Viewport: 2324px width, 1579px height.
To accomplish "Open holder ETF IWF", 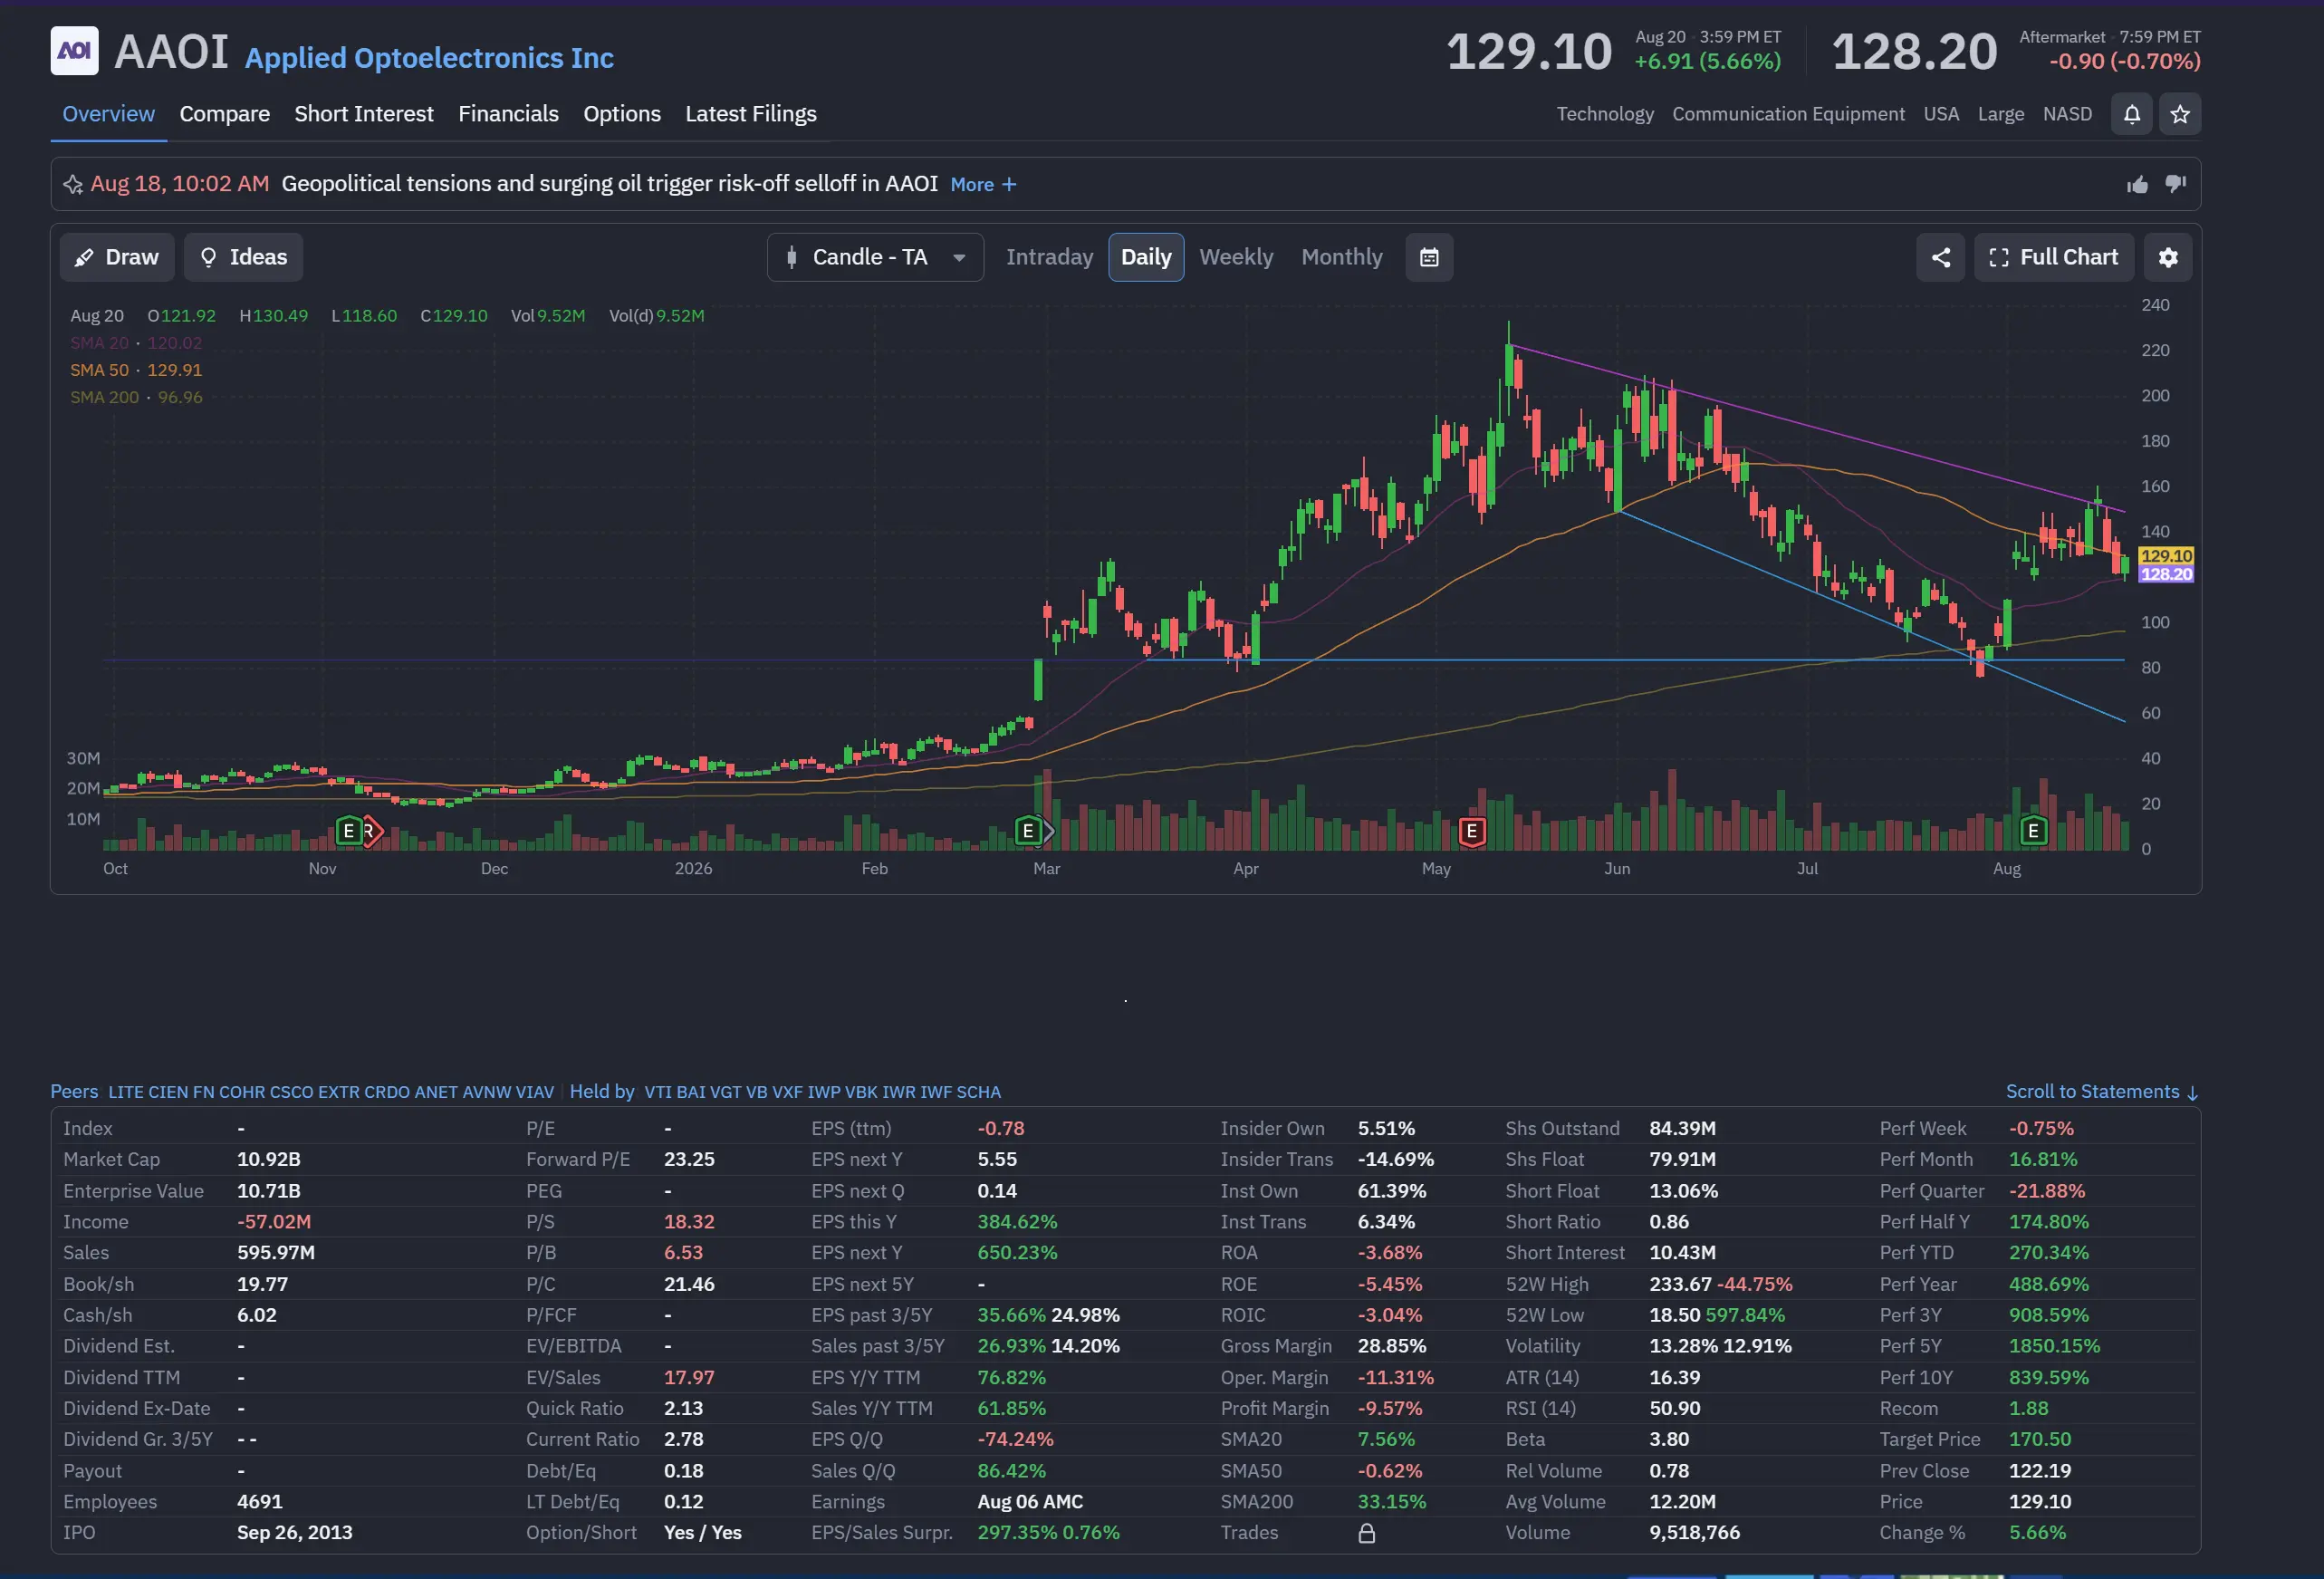I will [x=936, y=1092].
